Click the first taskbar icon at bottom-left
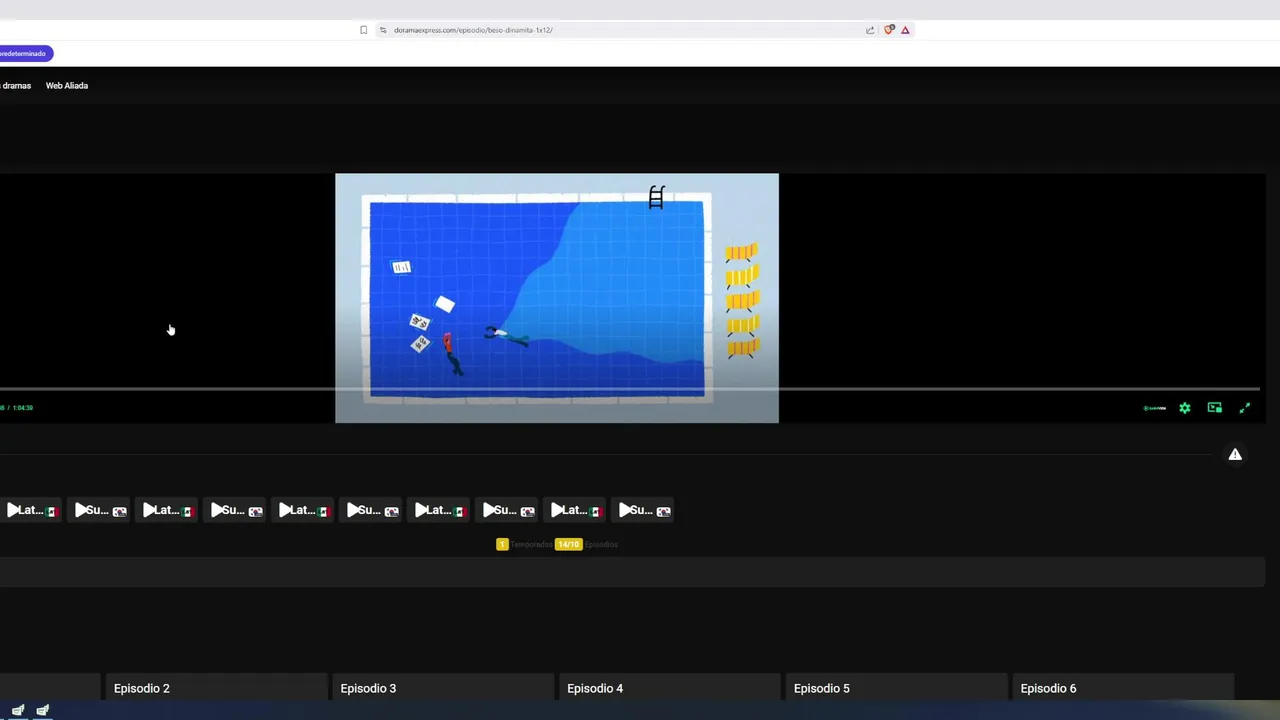Viewport: 1280px width, 720px height. [x=18, y=711]
